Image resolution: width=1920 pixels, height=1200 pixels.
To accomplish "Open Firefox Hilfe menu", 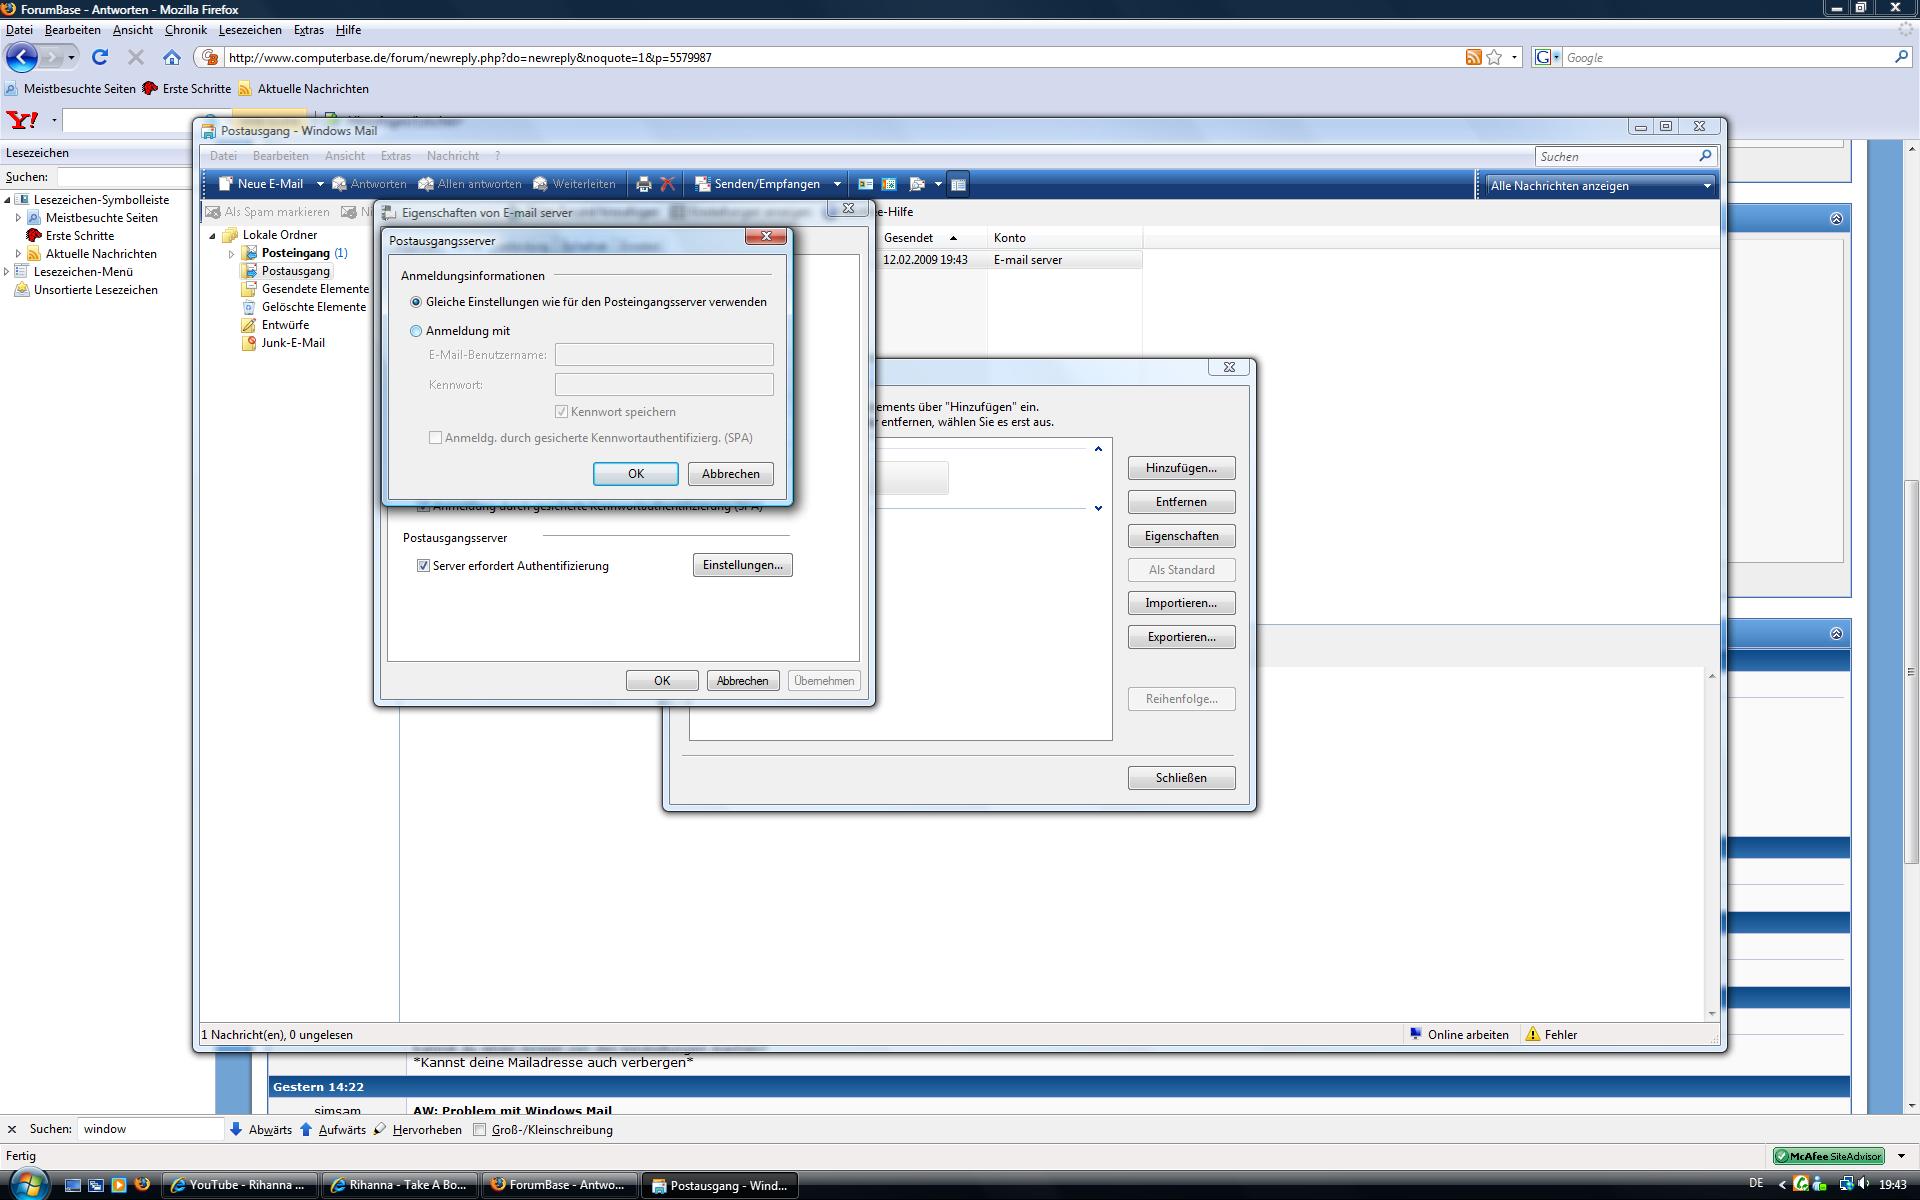I will [348, 30].
